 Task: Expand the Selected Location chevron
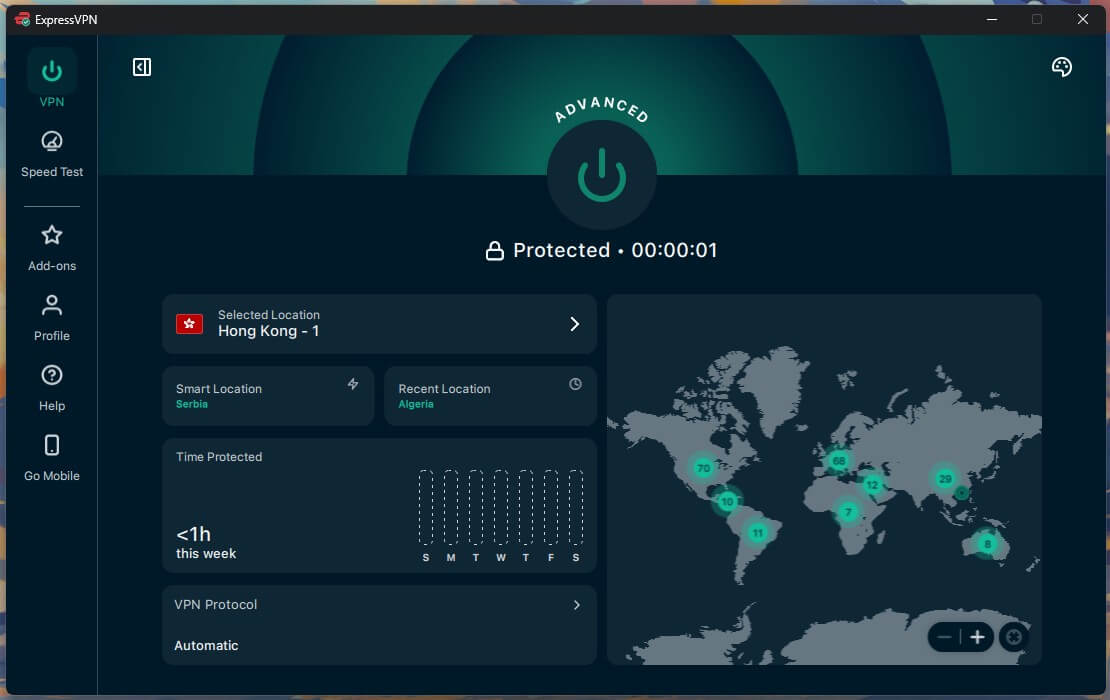click(574, 324)
